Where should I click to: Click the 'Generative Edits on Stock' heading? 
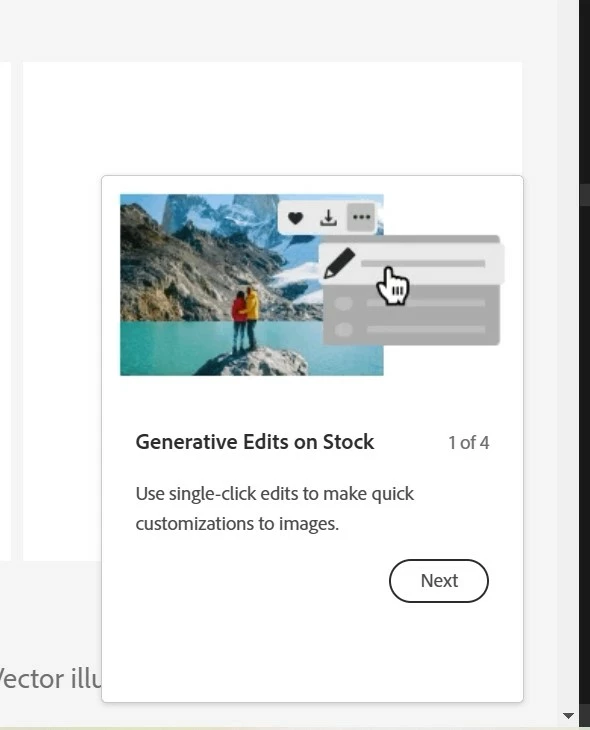[x=255, y=442]
